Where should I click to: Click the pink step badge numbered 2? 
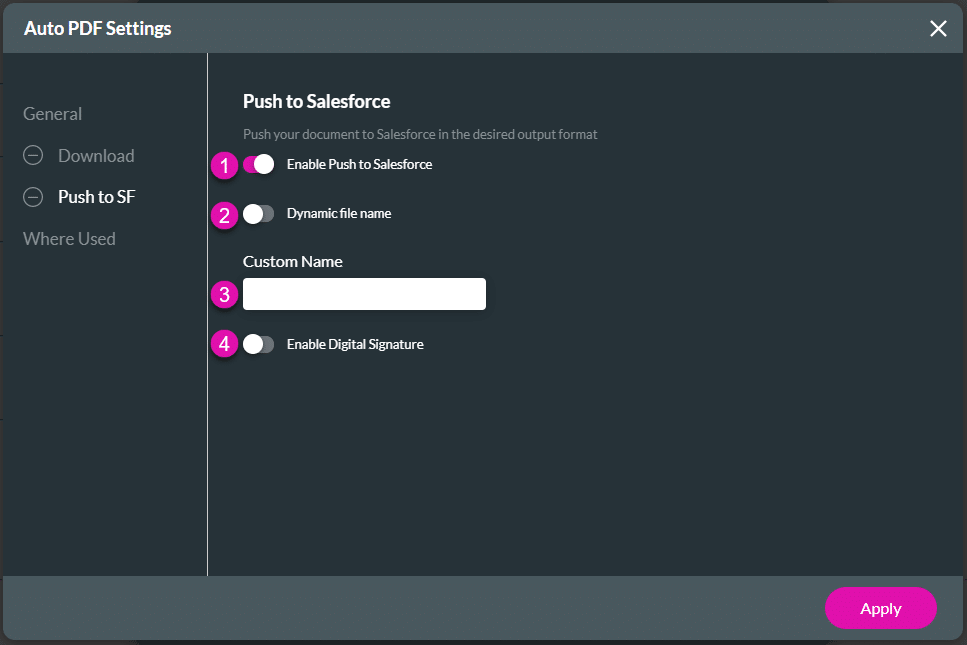[224, 215]
